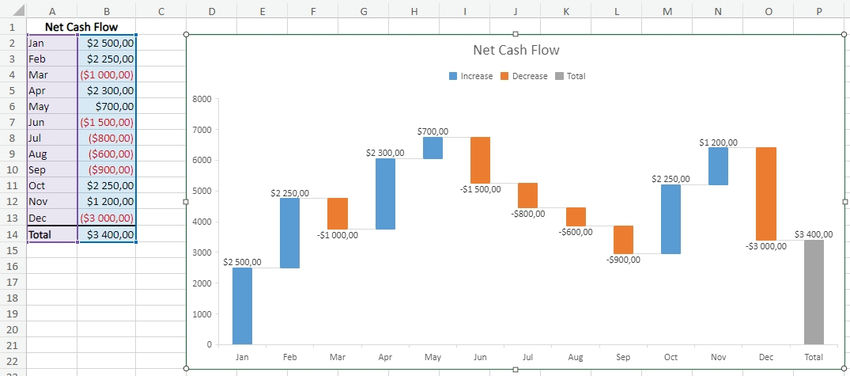This screenshot has height=376, width=850.
Task: Select column P header
Action: coord(819,11)
